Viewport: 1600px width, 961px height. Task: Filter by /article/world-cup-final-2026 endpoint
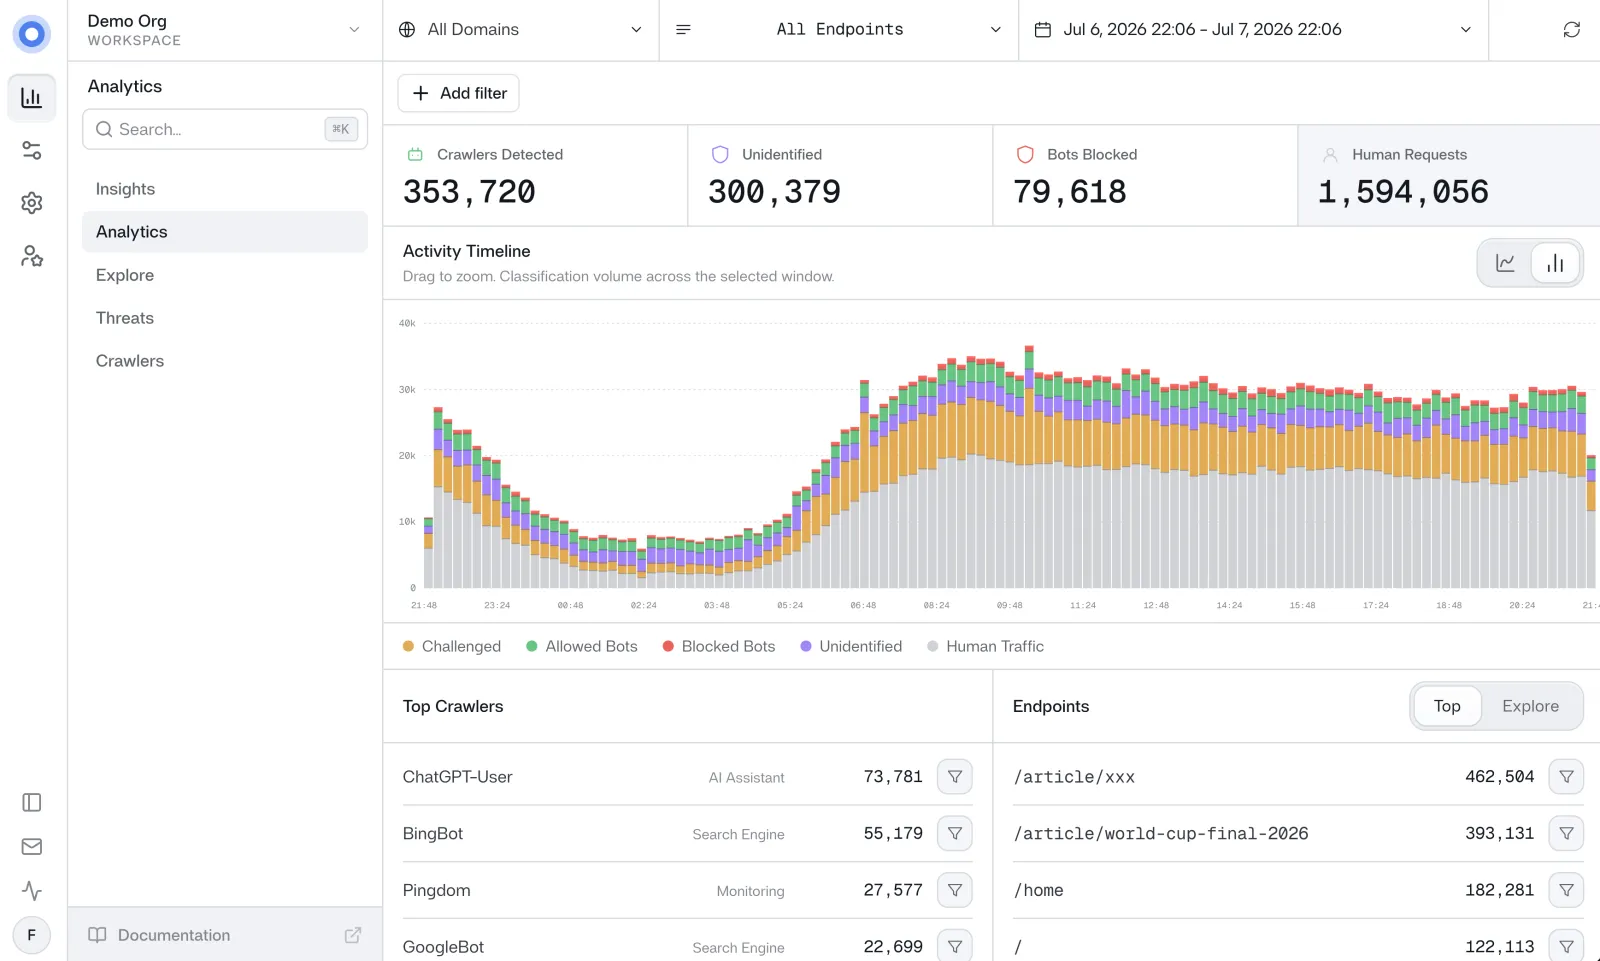[1566, 833]
